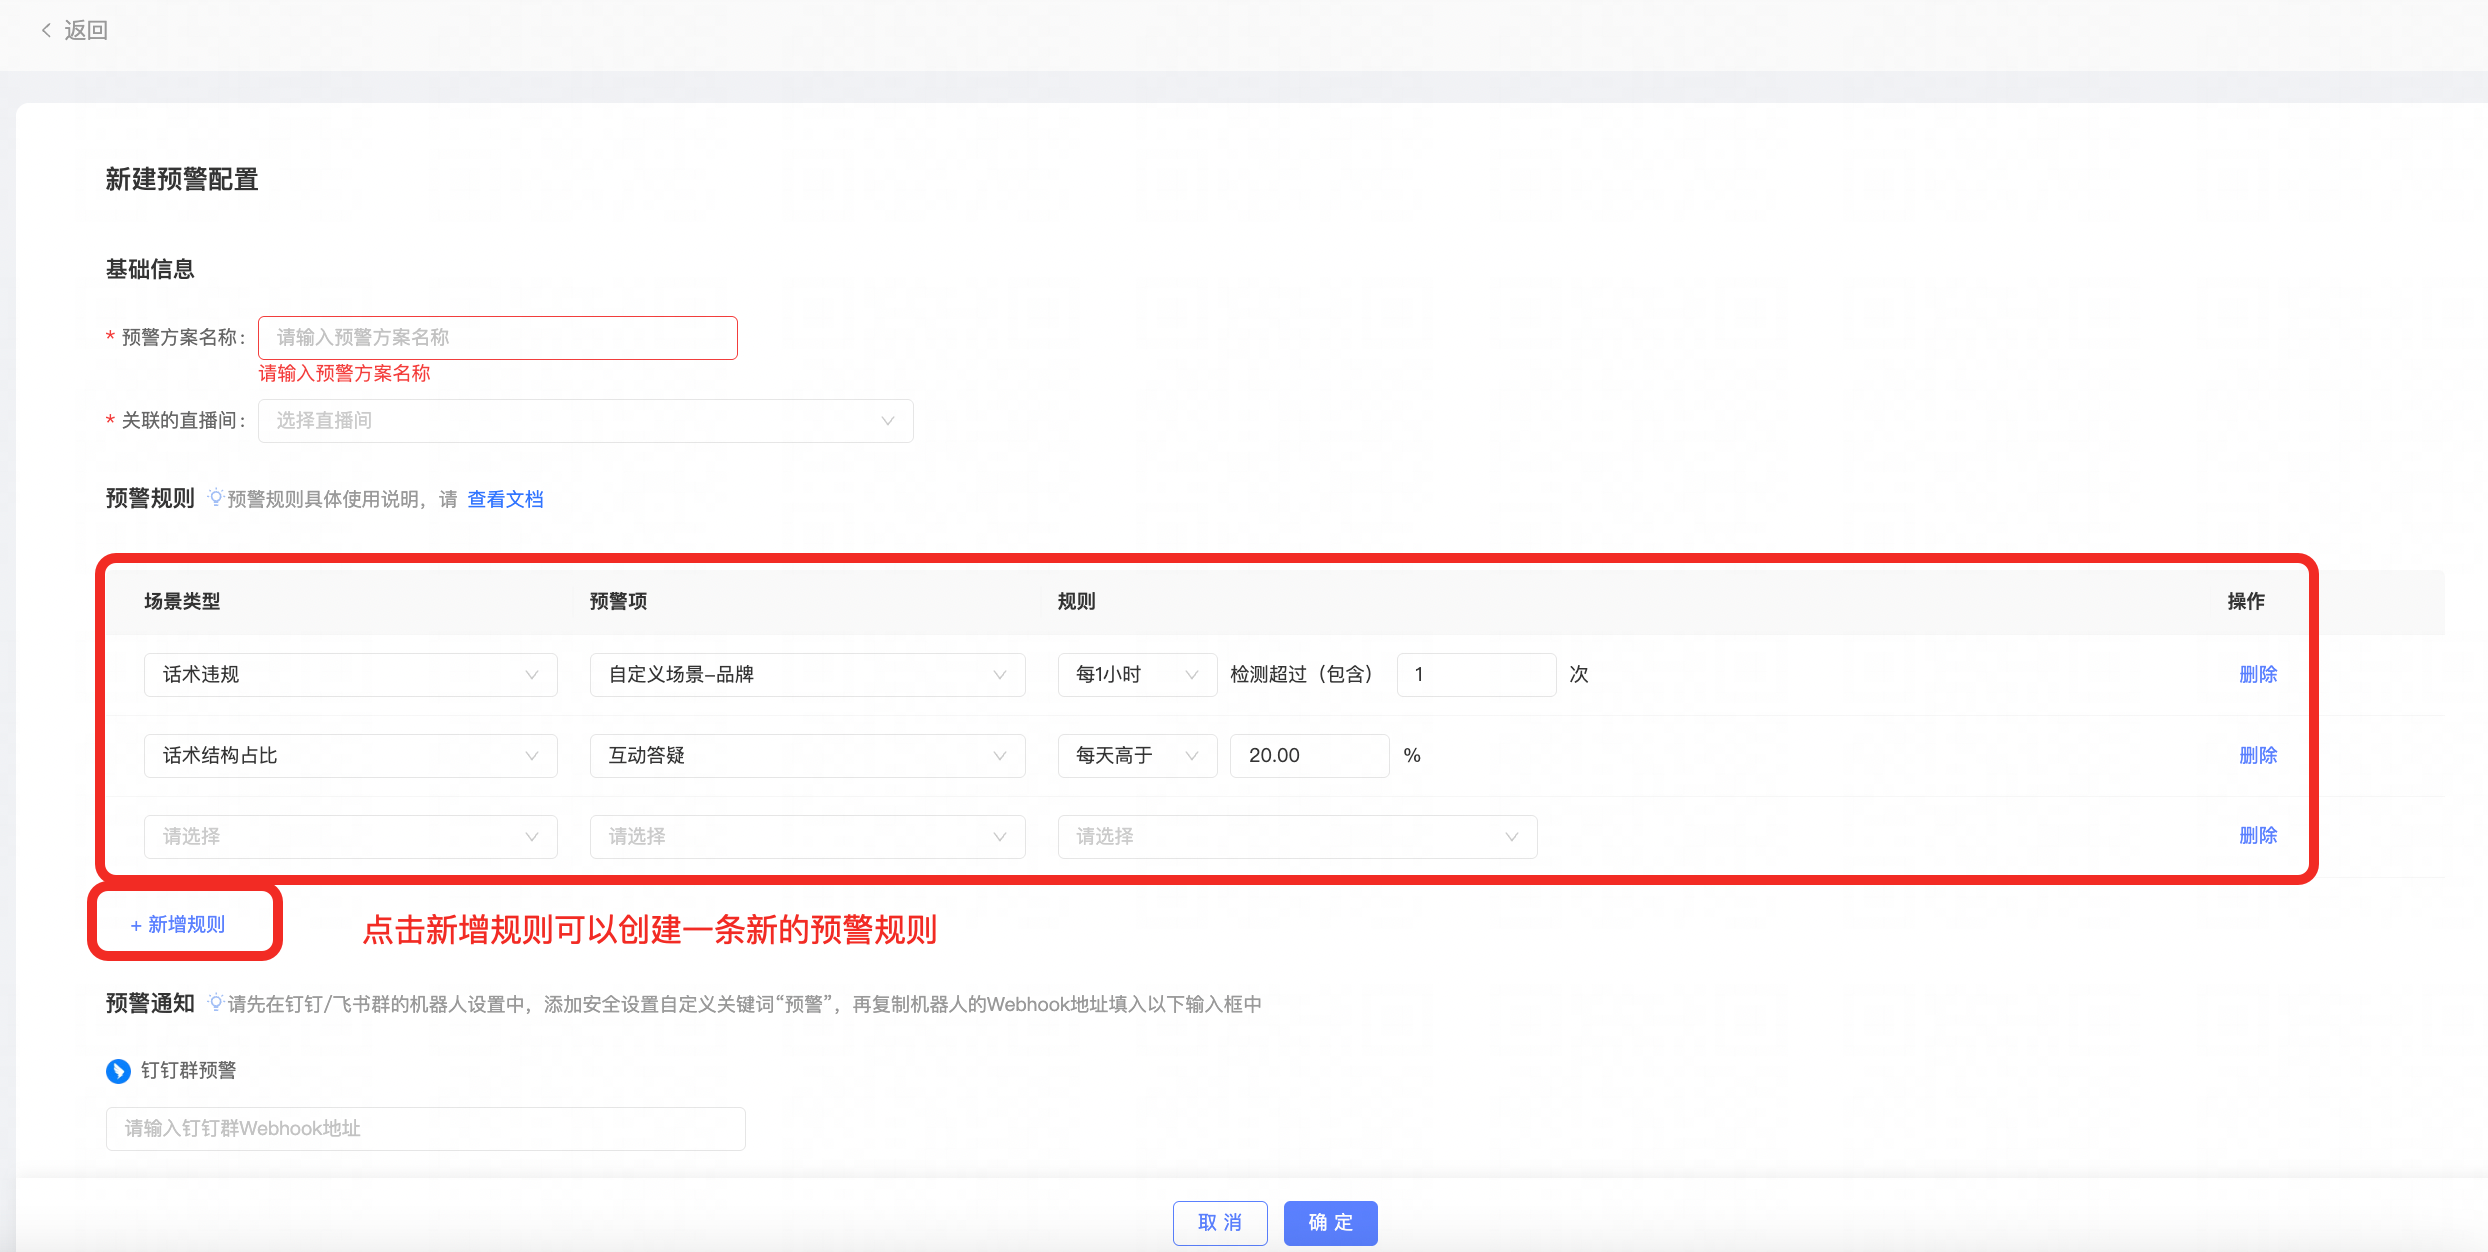Click the 查看文档 documentation link
This screenshot has height=1252, width=2488.
coord(505,499)
